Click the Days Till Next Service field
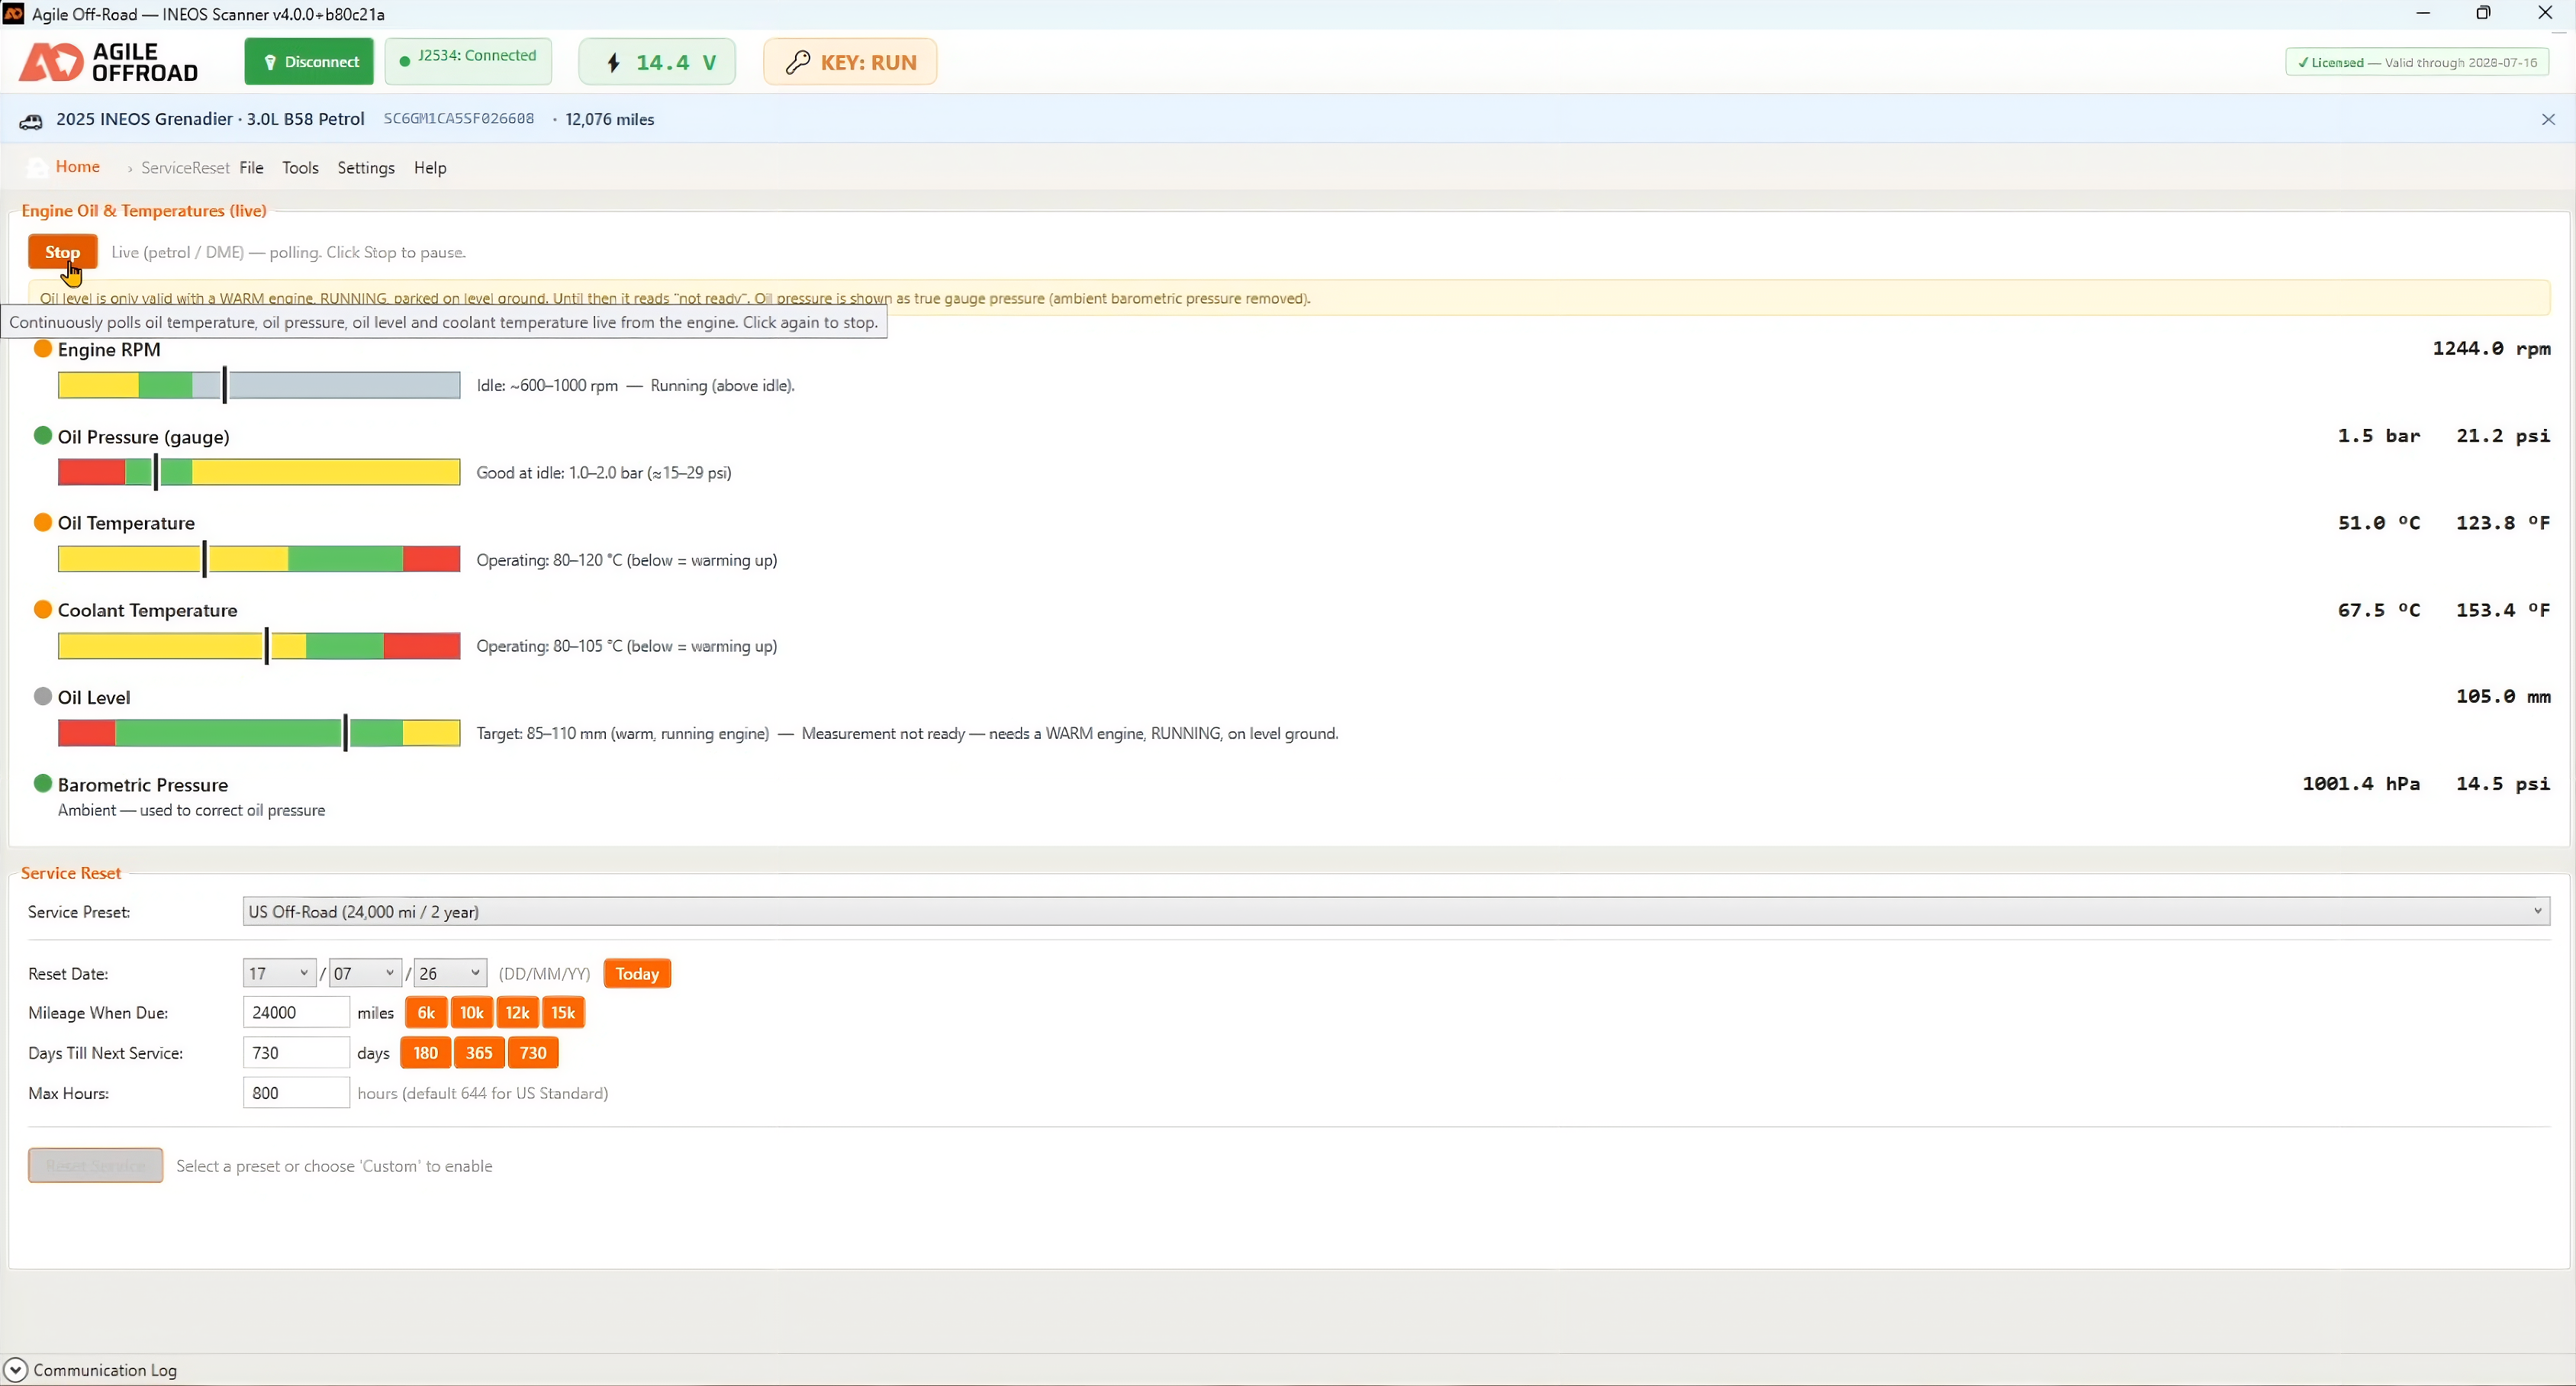Image resolution: width=2576 pixels, height=1386 pixels. coord(296,1053)
